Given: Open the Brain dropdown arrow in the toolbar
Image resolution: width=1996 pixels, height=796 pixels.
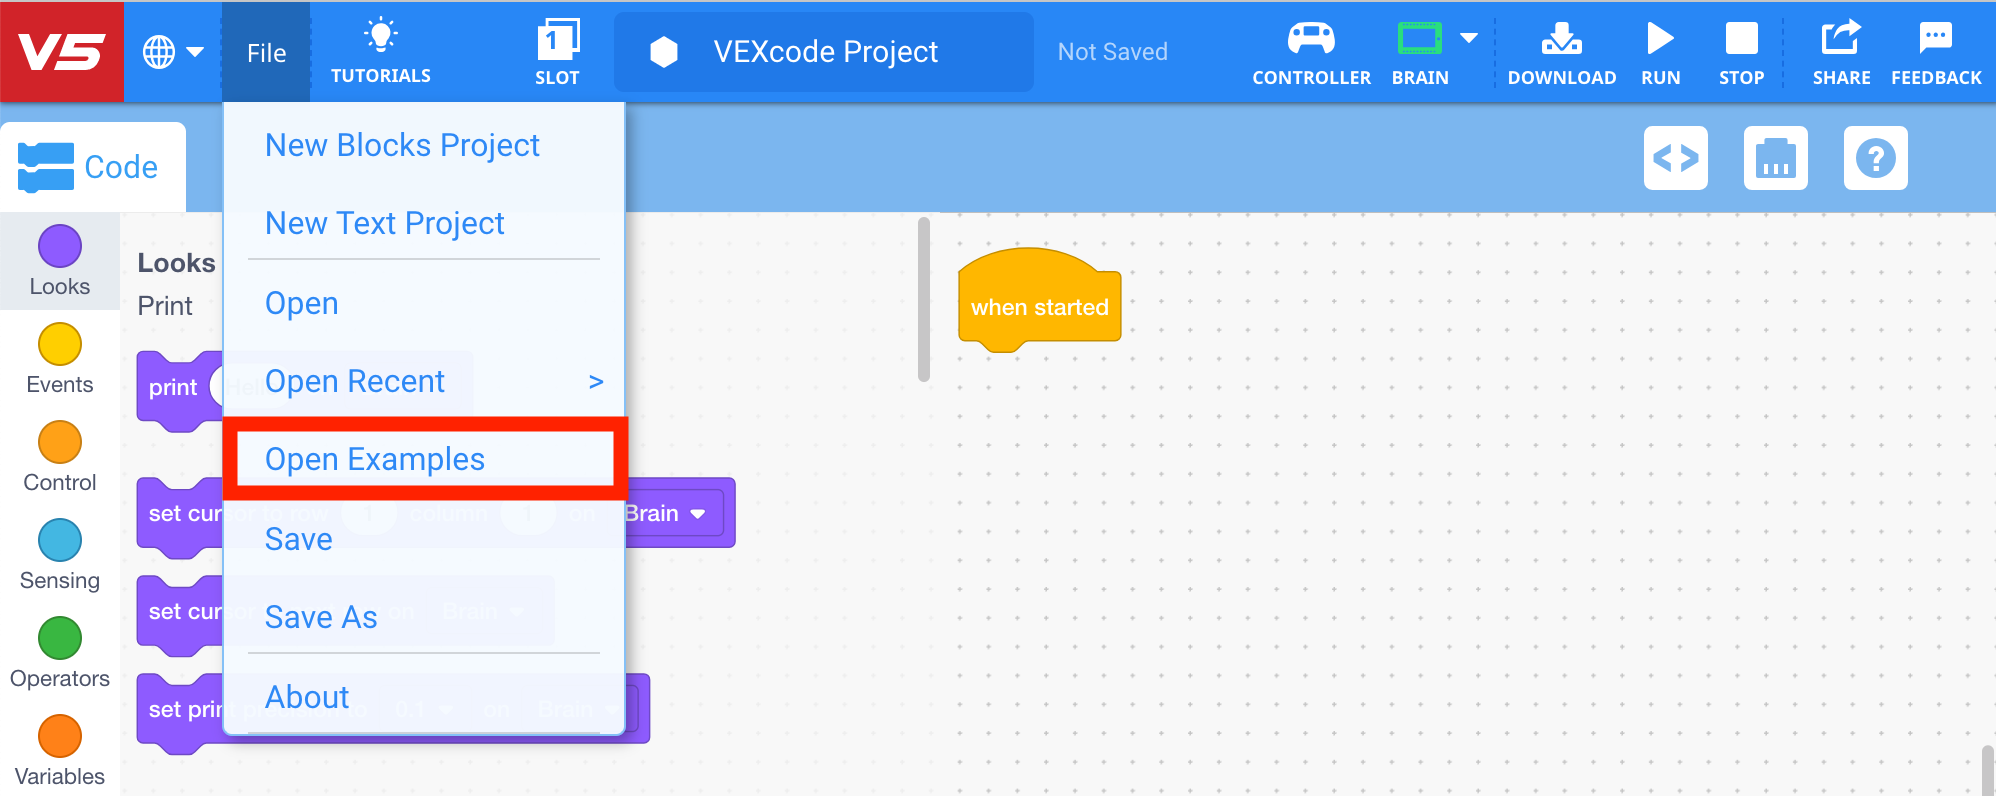Looking at the screenshot, I should pyautogui.click(x=1469, y=36).
